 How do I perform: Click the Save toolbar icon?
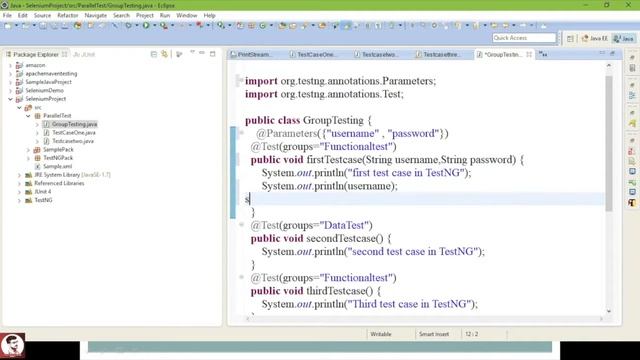click(x=43, y=26)
